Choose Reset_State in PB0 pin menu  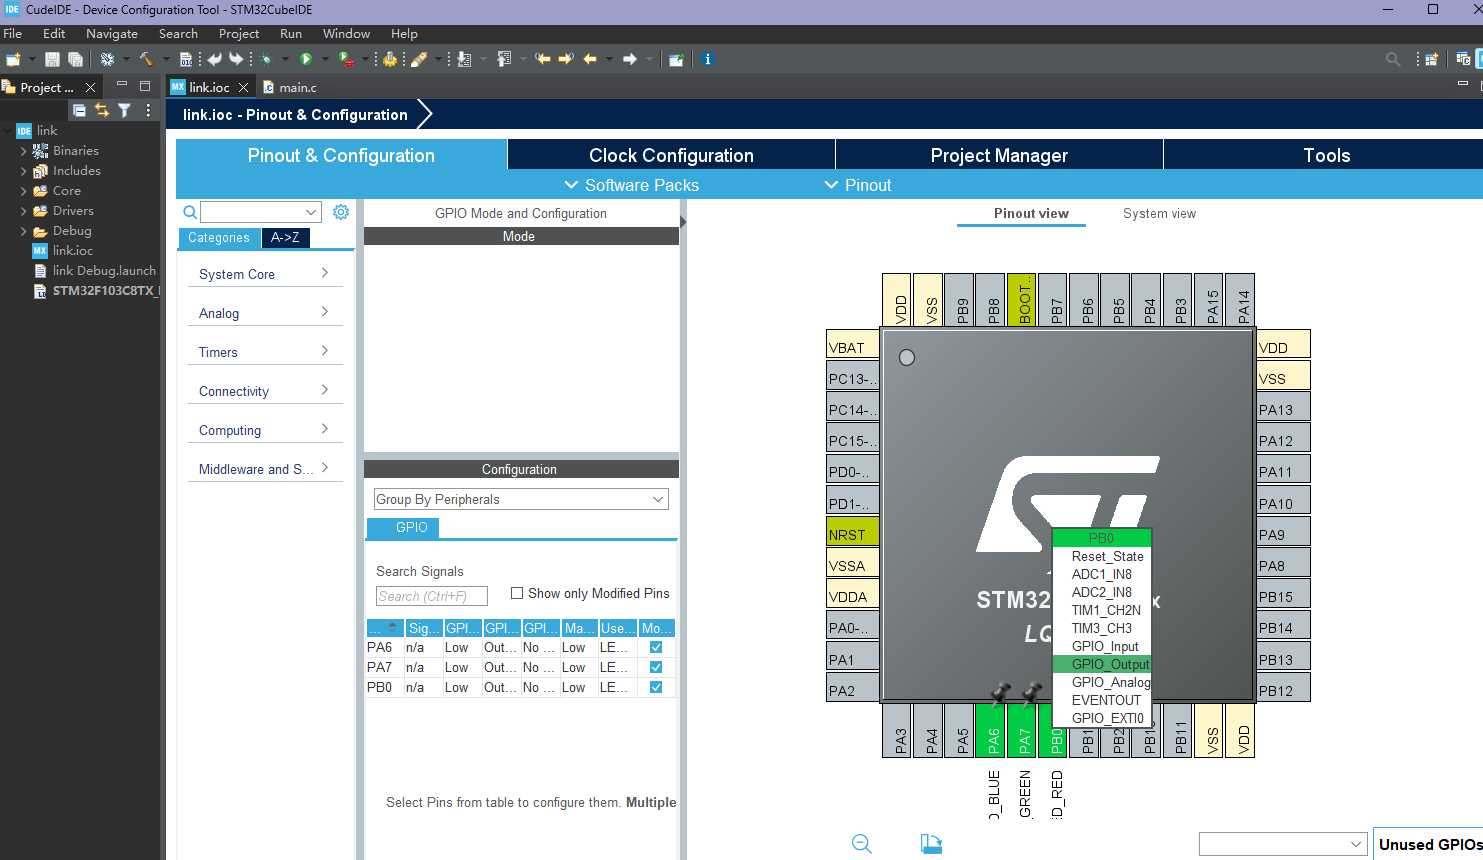1107,556
